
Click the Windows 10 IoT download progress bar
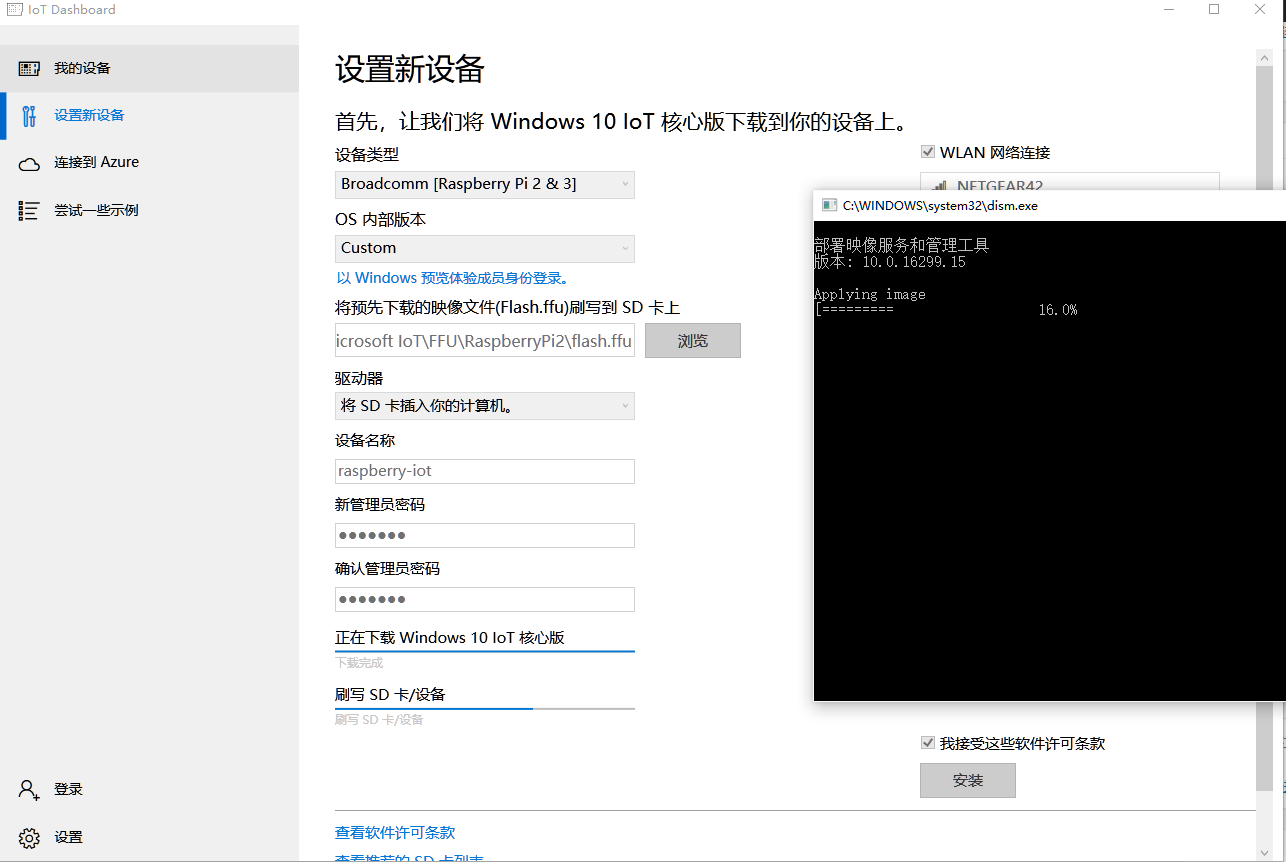[484, 651]
